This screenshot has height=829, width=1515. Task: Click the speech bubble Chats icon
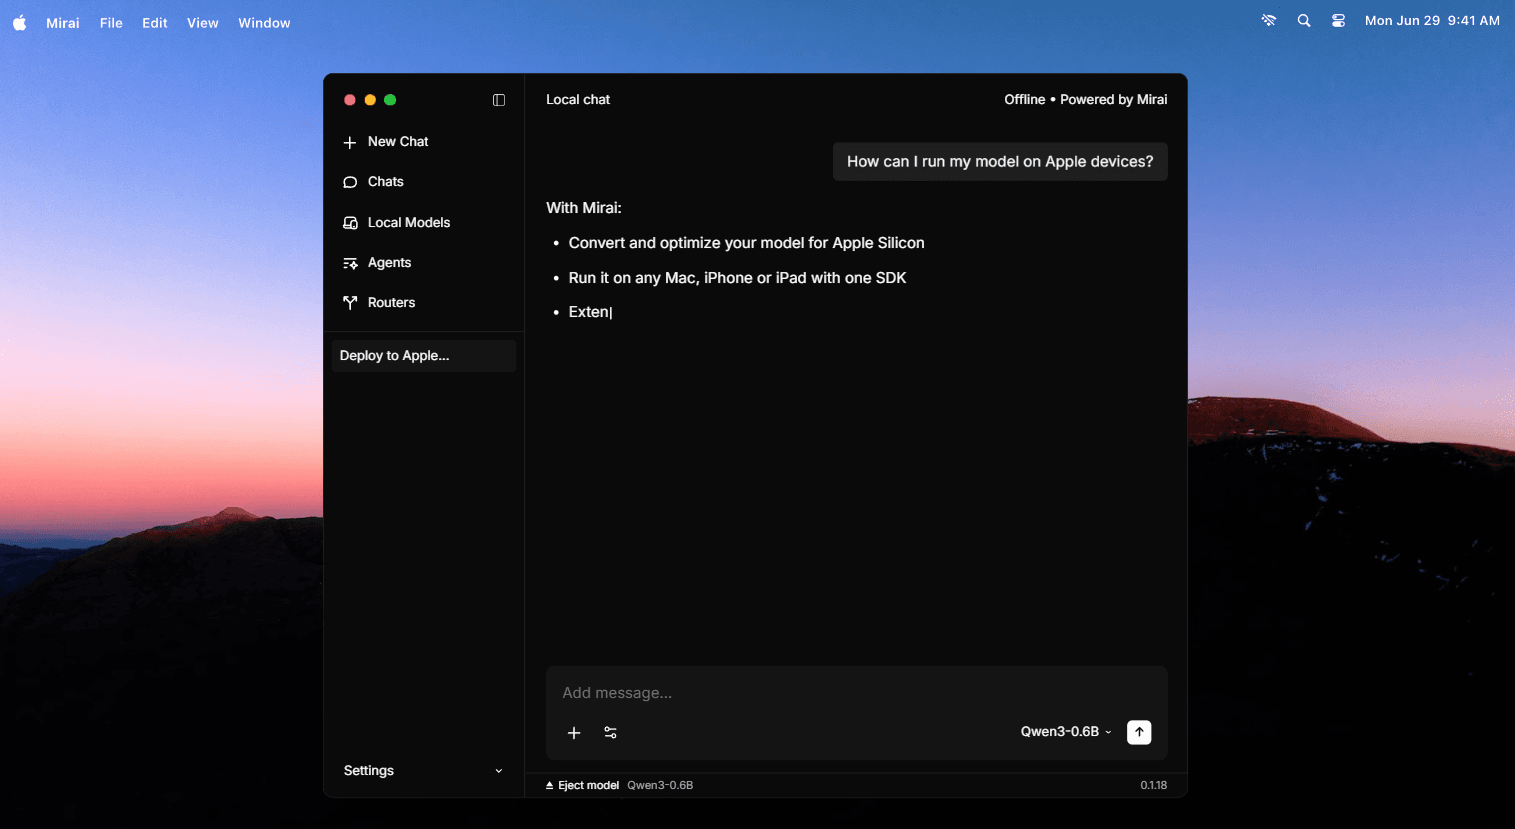click(350, 182)
